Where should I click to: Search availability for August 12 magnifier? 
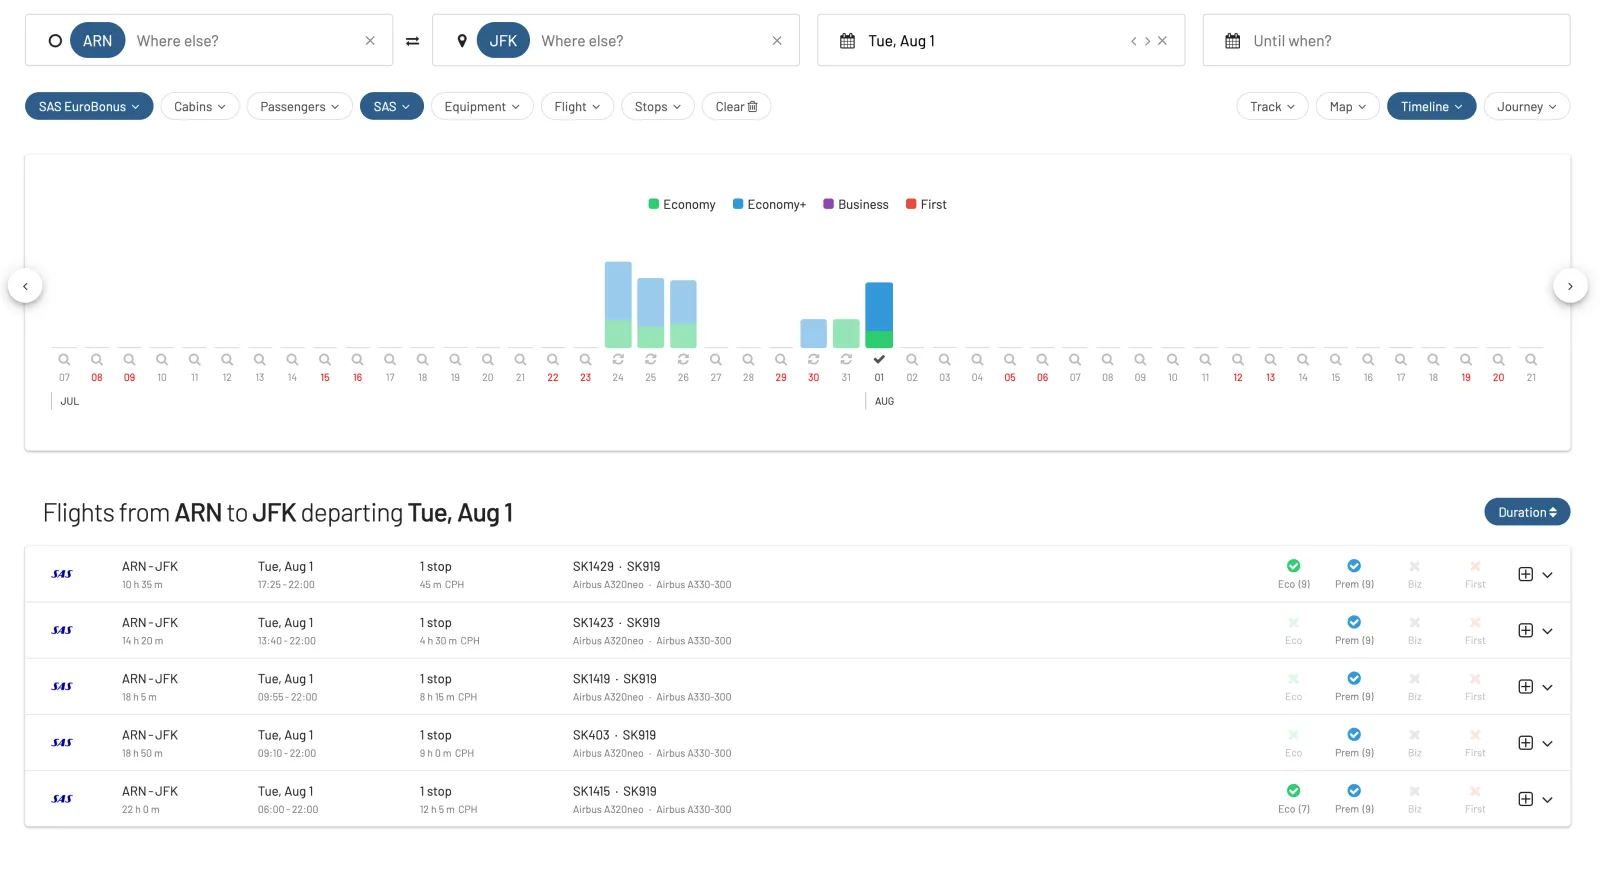pos(1238,359)
